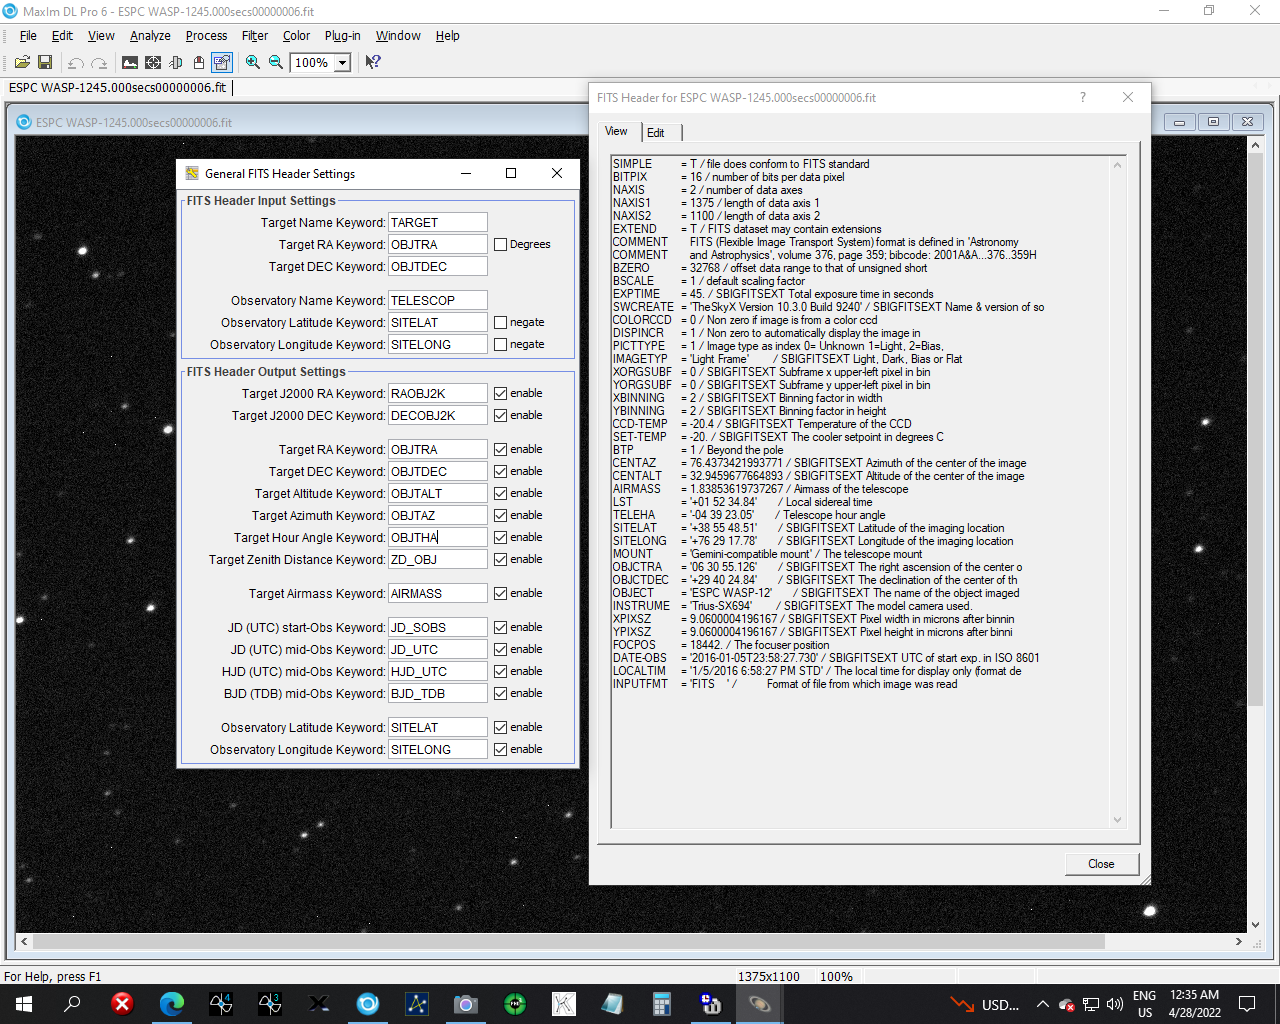This screenshot has height=1024, width=1280.
Task: Expand the 100% zoom level dropdown
Action: tap(342, 62)
